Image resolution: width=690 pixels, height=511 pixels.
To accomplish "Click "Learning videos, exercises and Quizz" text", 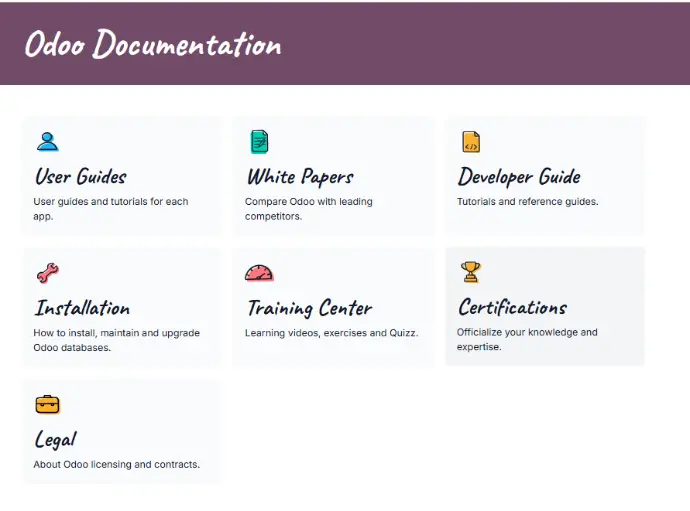I will click(x=331, y=333).
